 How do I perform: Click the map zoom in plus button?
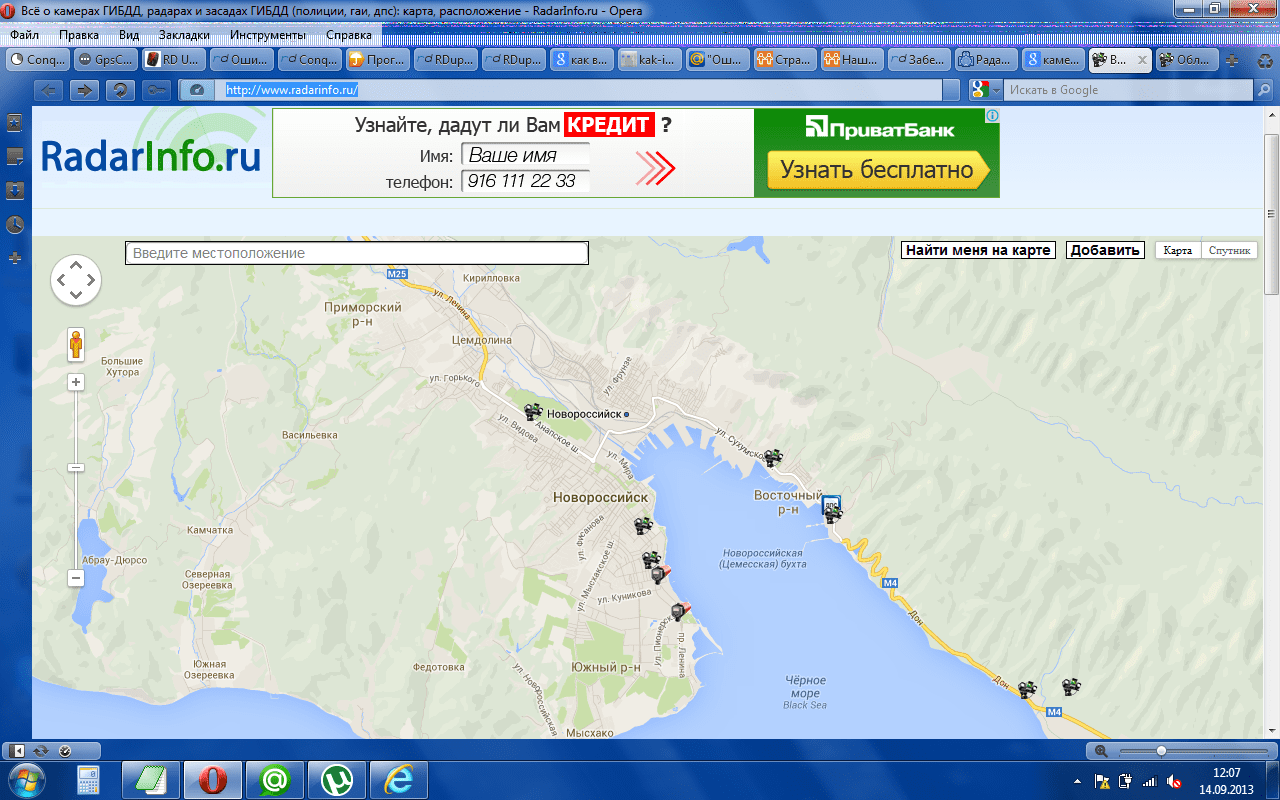(x=76, y=382)
